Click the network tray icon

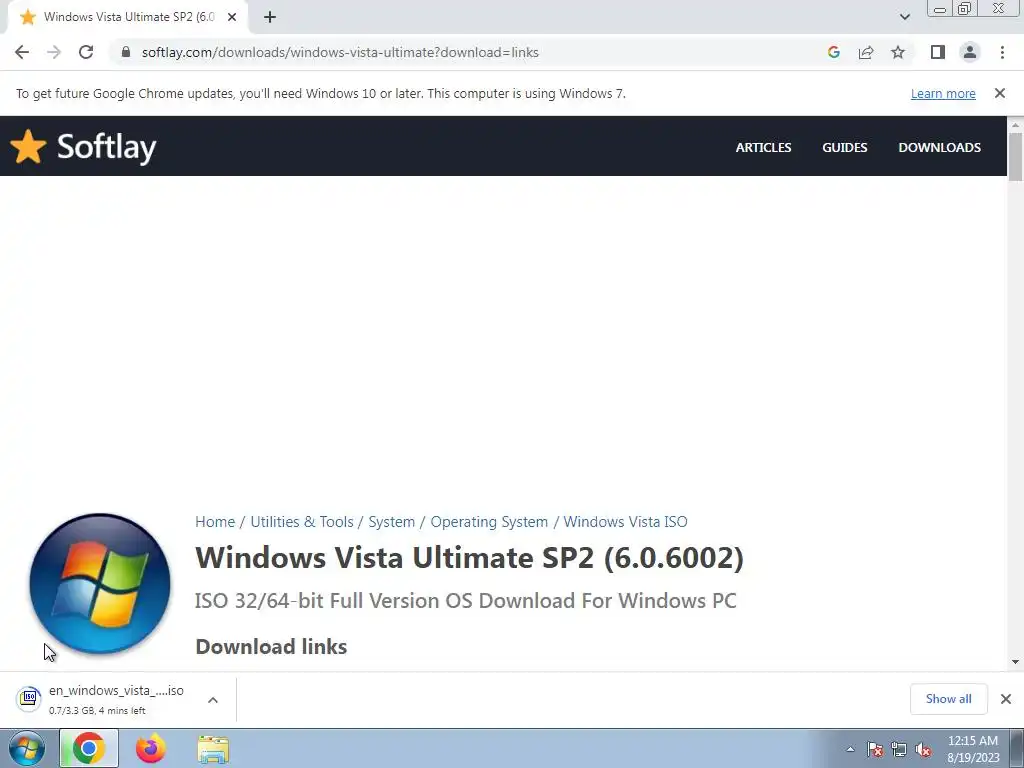[899, 750]
